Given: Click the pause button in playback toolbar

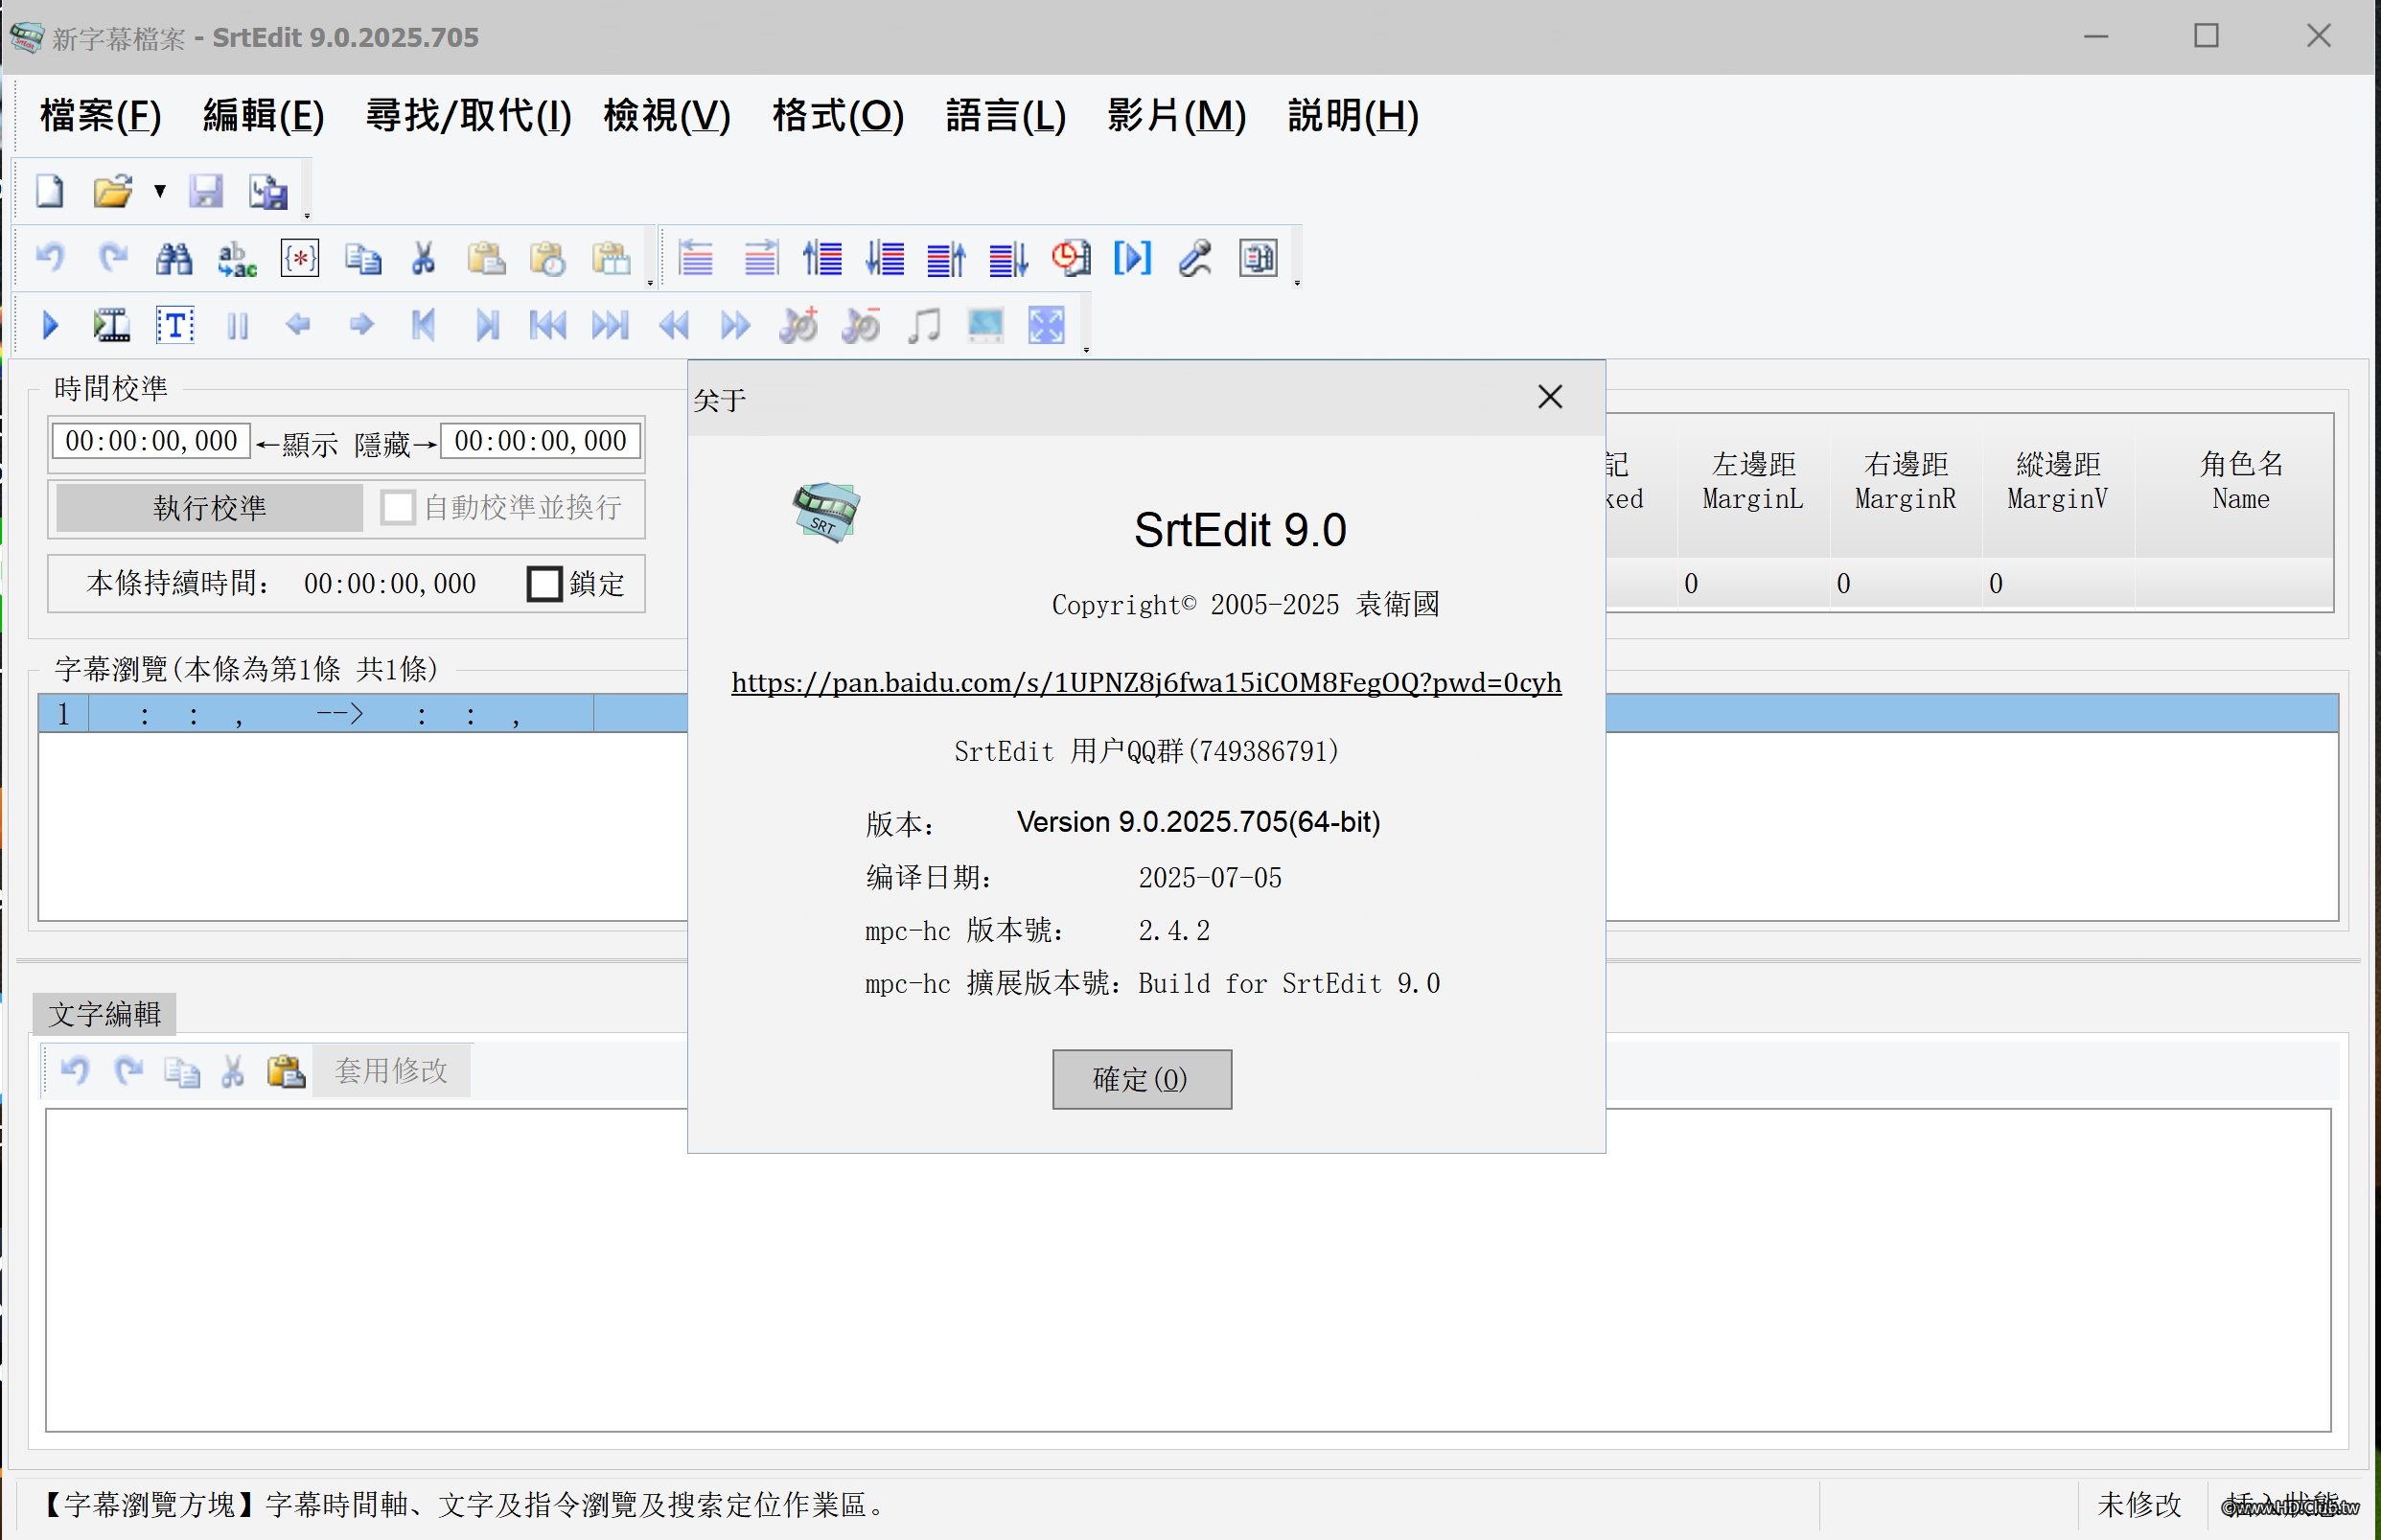Looking at the screenshot, I should pos(237,326).
